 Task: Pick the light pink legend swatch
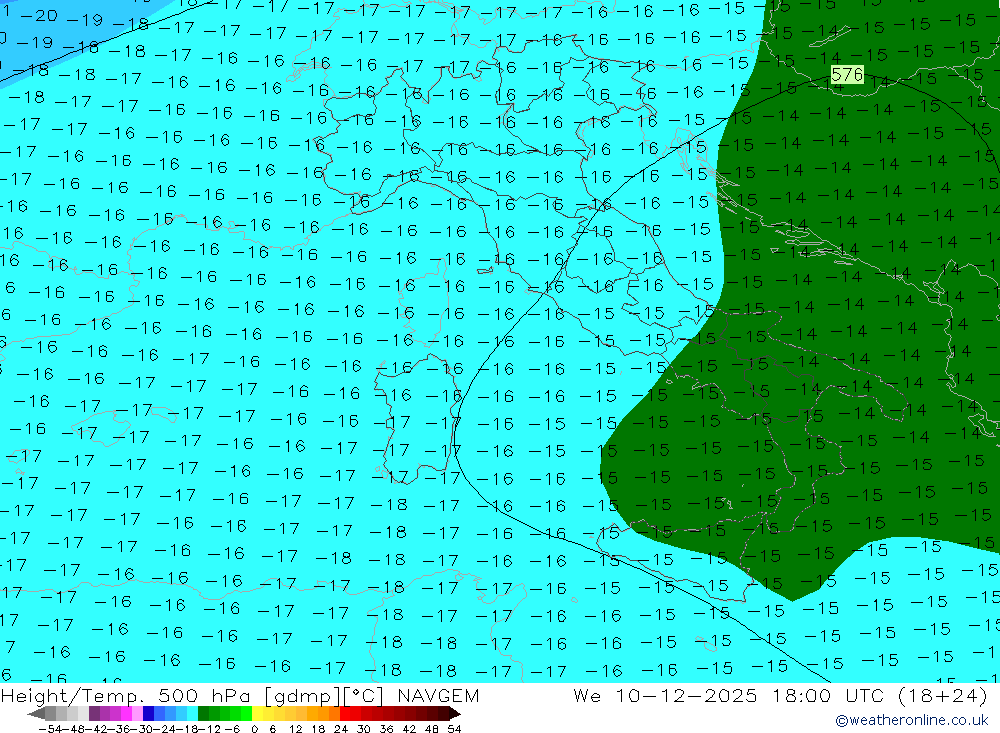point(137,713)
